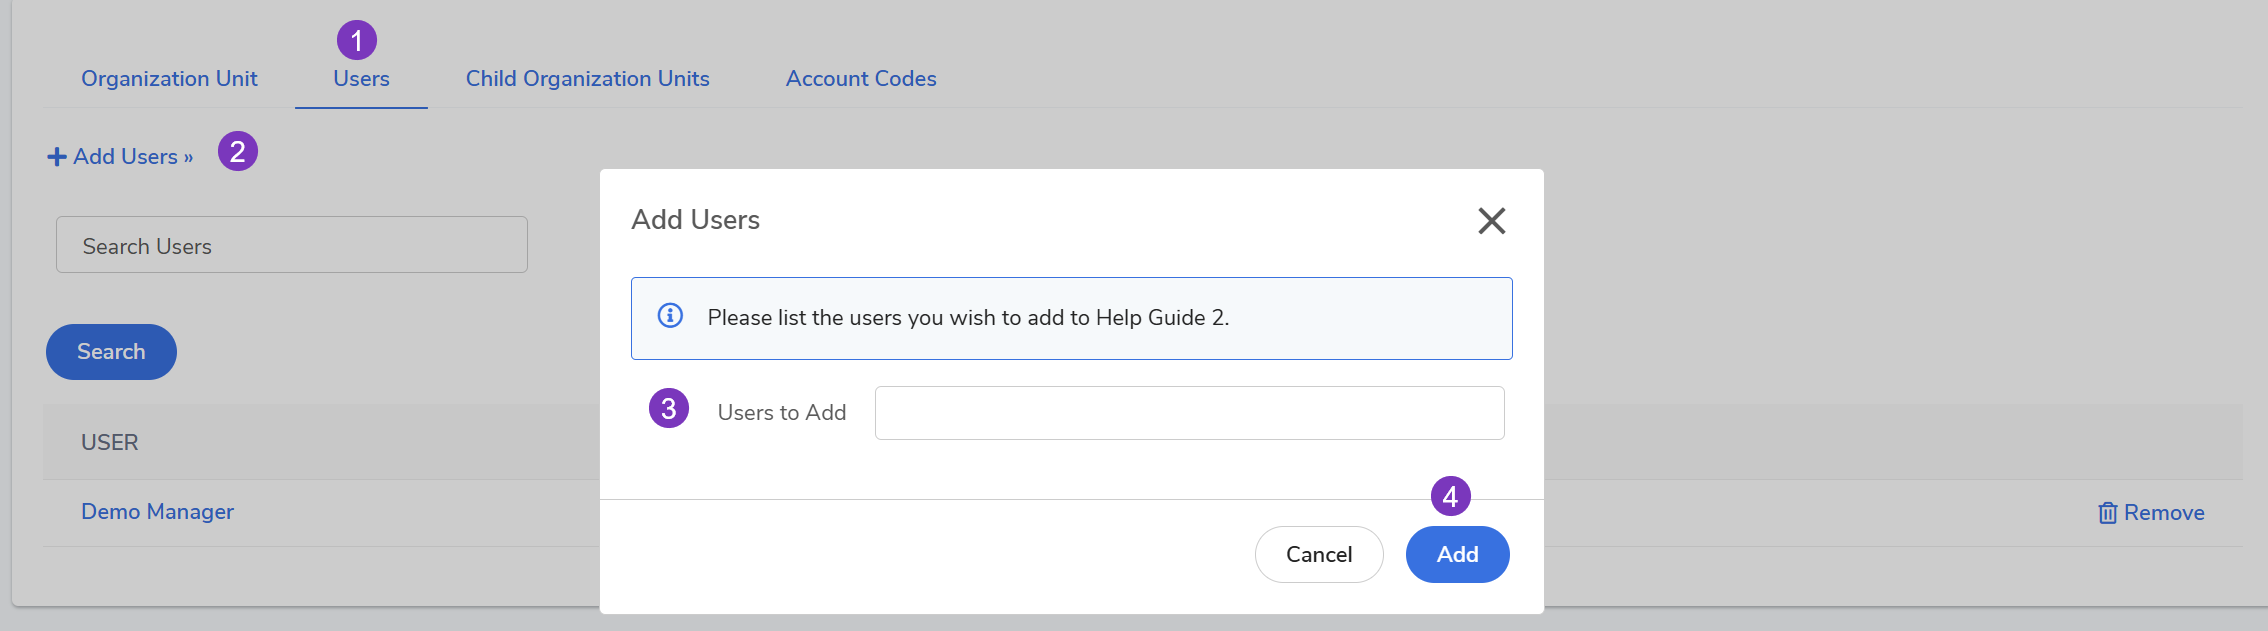Go to Child Organization Units tab
2268x631 pixels.
587,79
